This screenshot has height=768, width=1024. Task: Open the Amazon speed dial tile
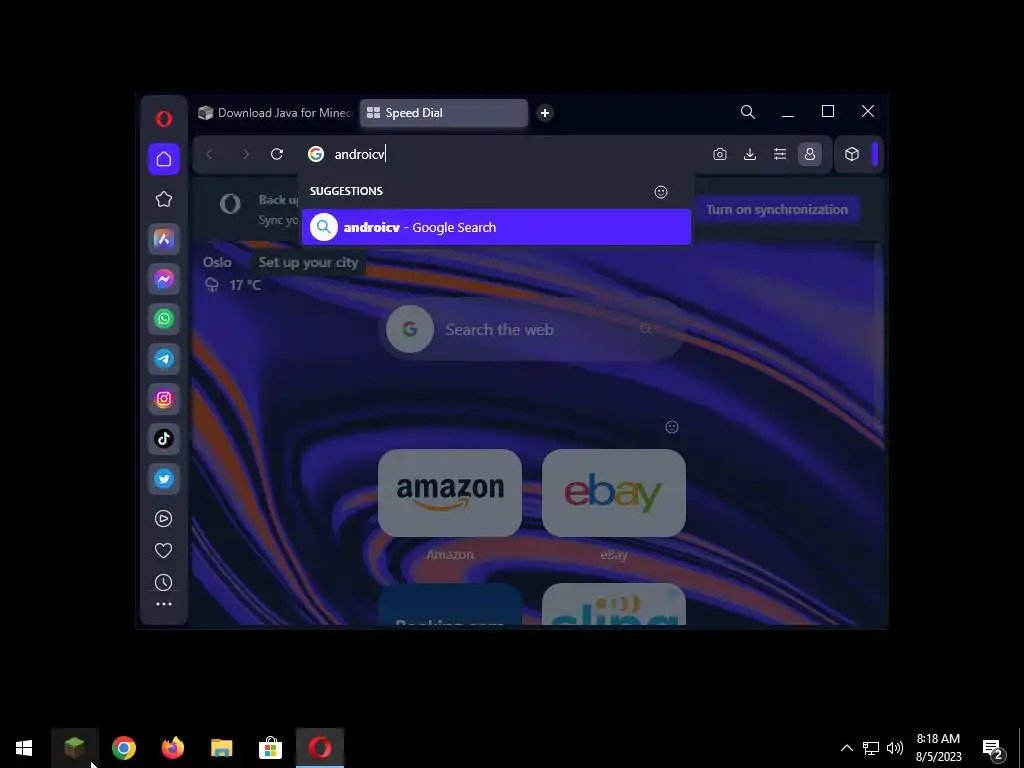[450, 493]
